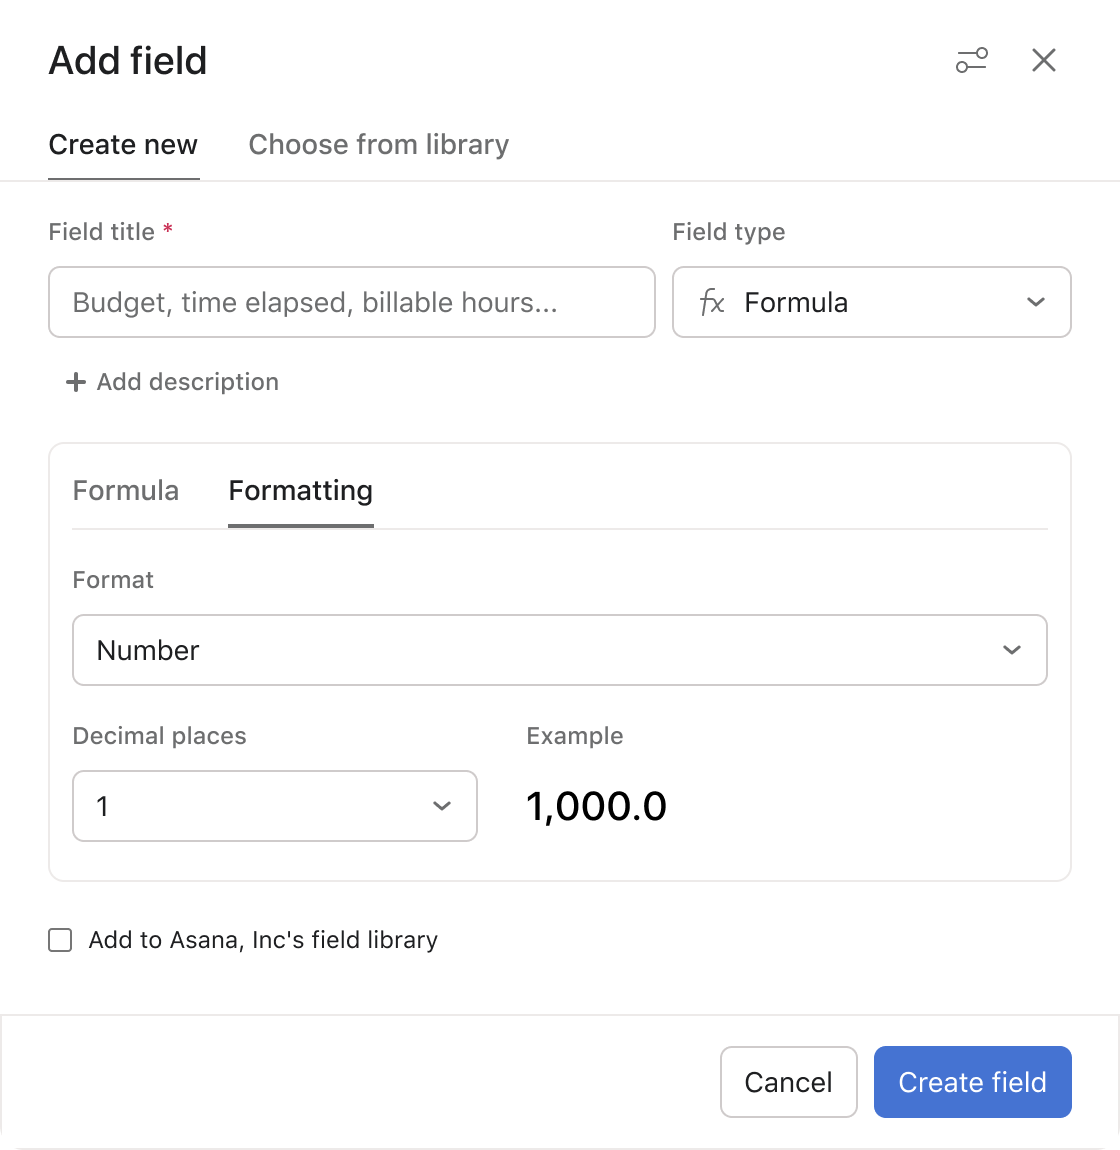Click the Format dropdown chevron arrow
This screenshot has height=1150, width=1120.
click(1011, 650)
